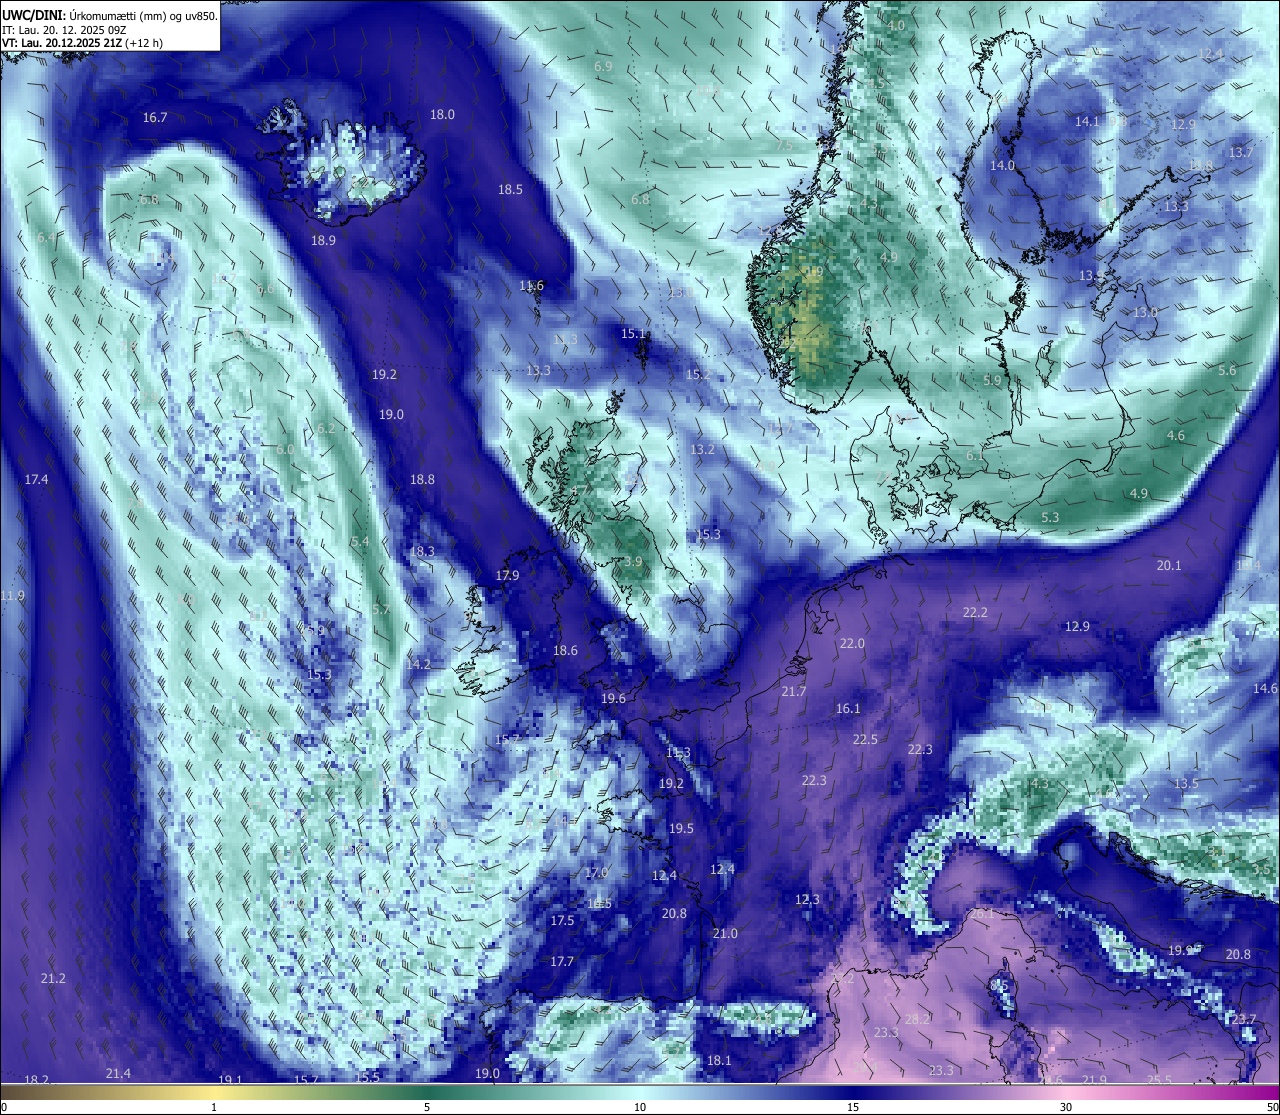The image size is (1280, 1115).
Task: Click the 14.1 value over Finland
Action: (x=1086, y=122)
